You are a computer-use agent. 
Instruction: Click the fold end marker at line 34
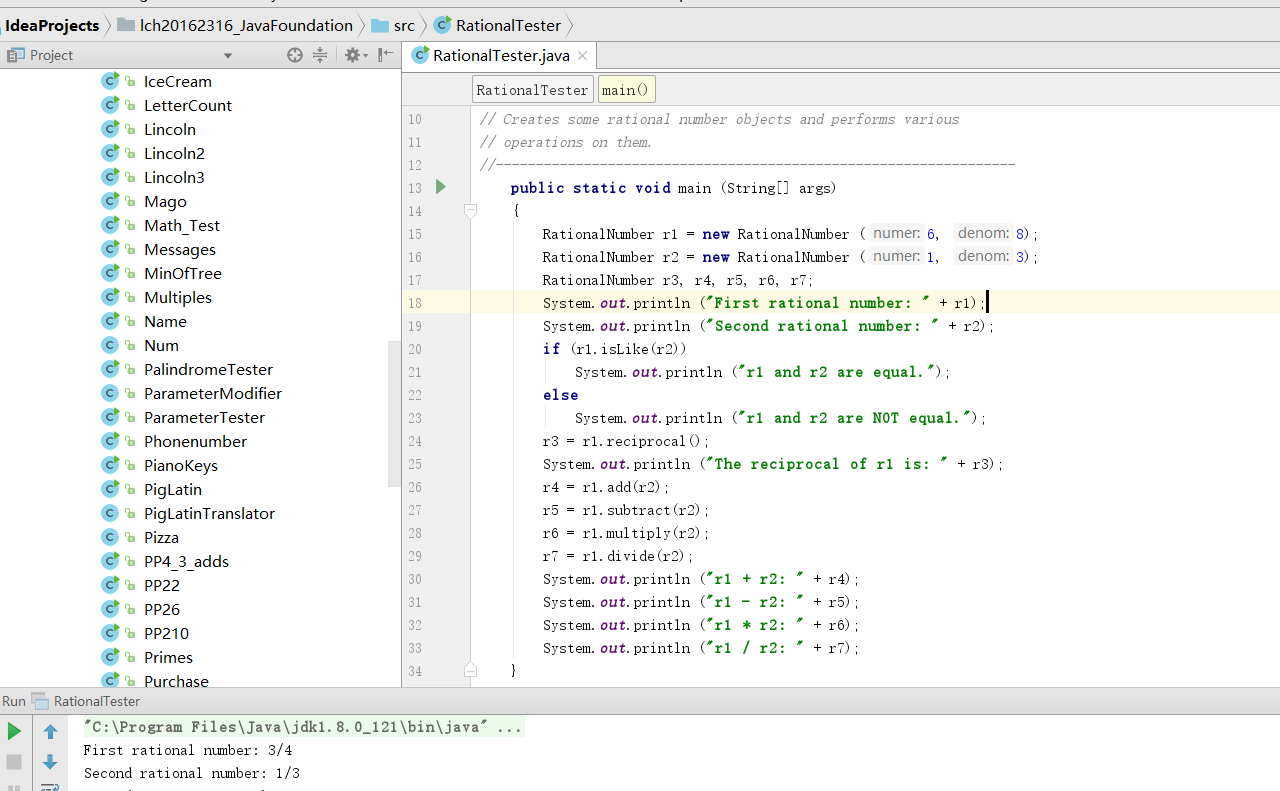470,670
